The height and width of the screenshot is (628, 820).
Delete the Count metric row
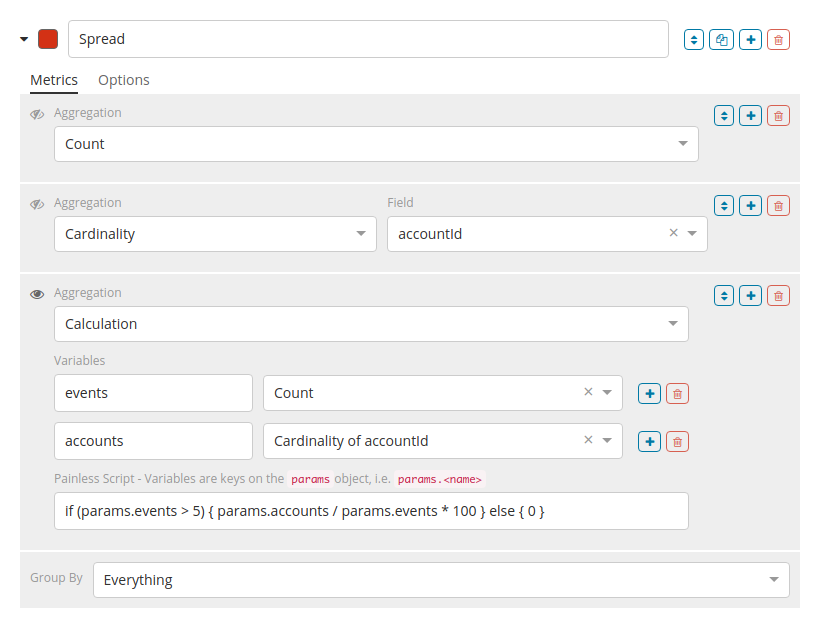778,116
